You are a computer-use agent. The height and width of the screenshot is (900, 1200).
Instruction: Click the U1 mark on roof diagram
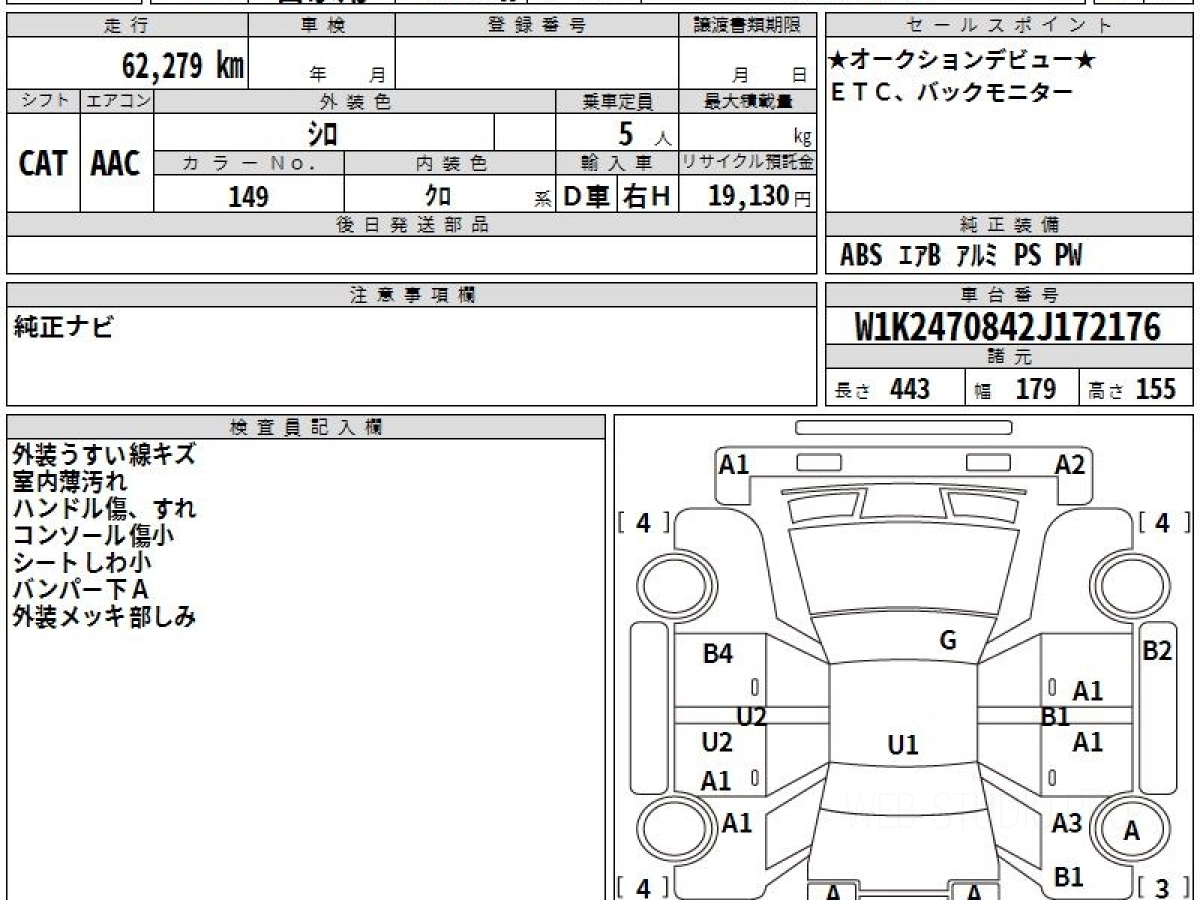[x=903, y=744]
